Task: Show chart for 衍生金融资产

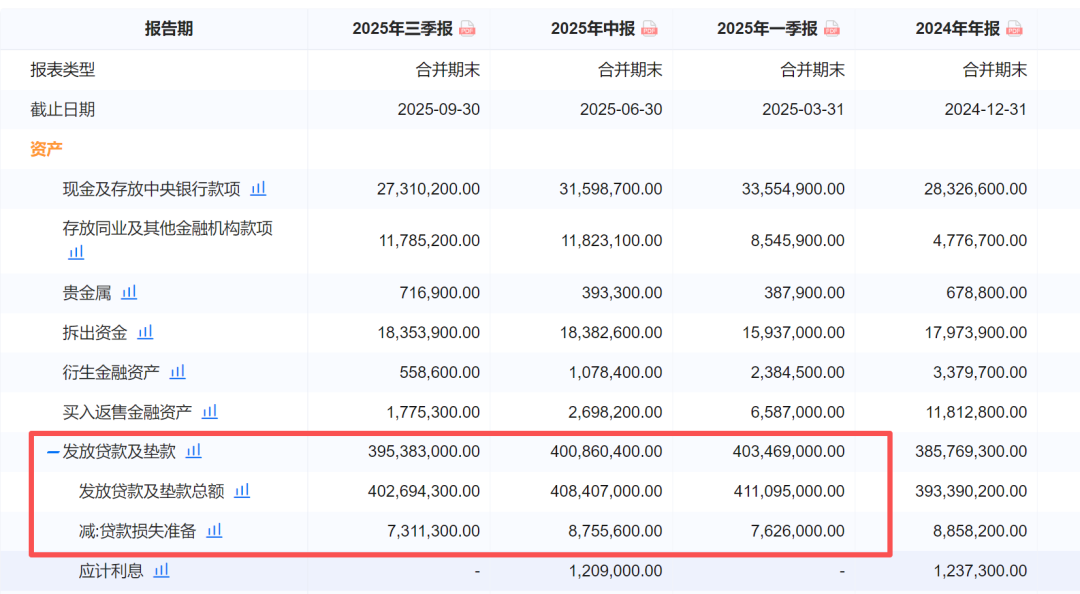Action: (177, 371)
